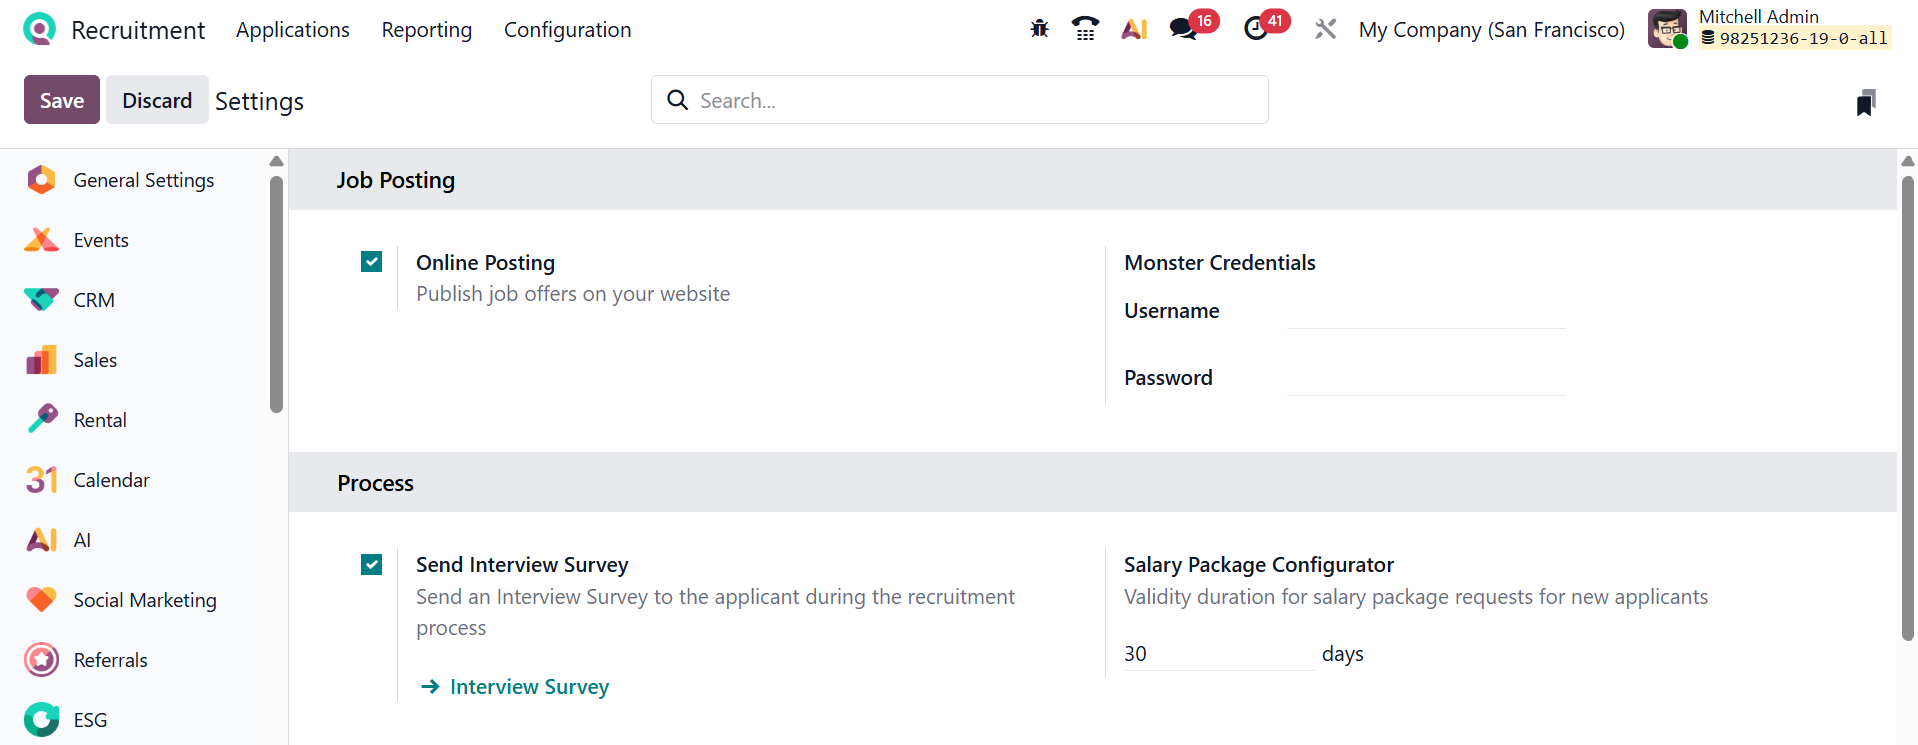Click the settings sidebar scrollbar thumb
Image resolution: width=1918 pixels, height=745 pixels.
click(277, 294)
